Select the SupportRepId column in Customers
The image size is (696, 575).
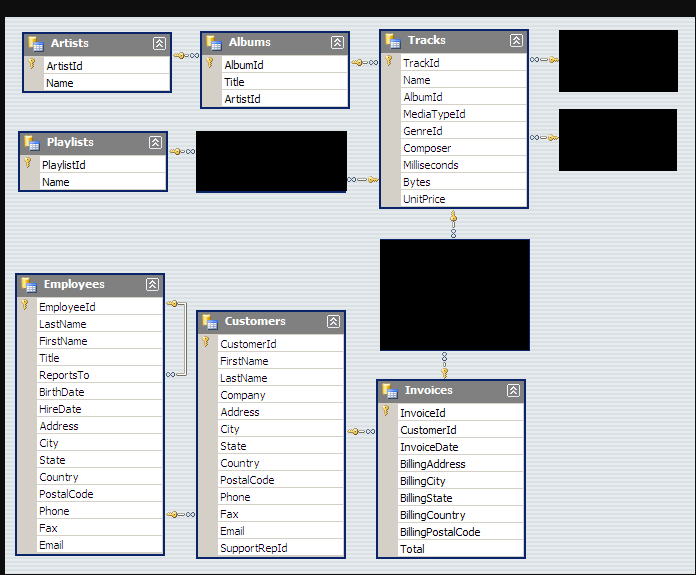(253, 548)
